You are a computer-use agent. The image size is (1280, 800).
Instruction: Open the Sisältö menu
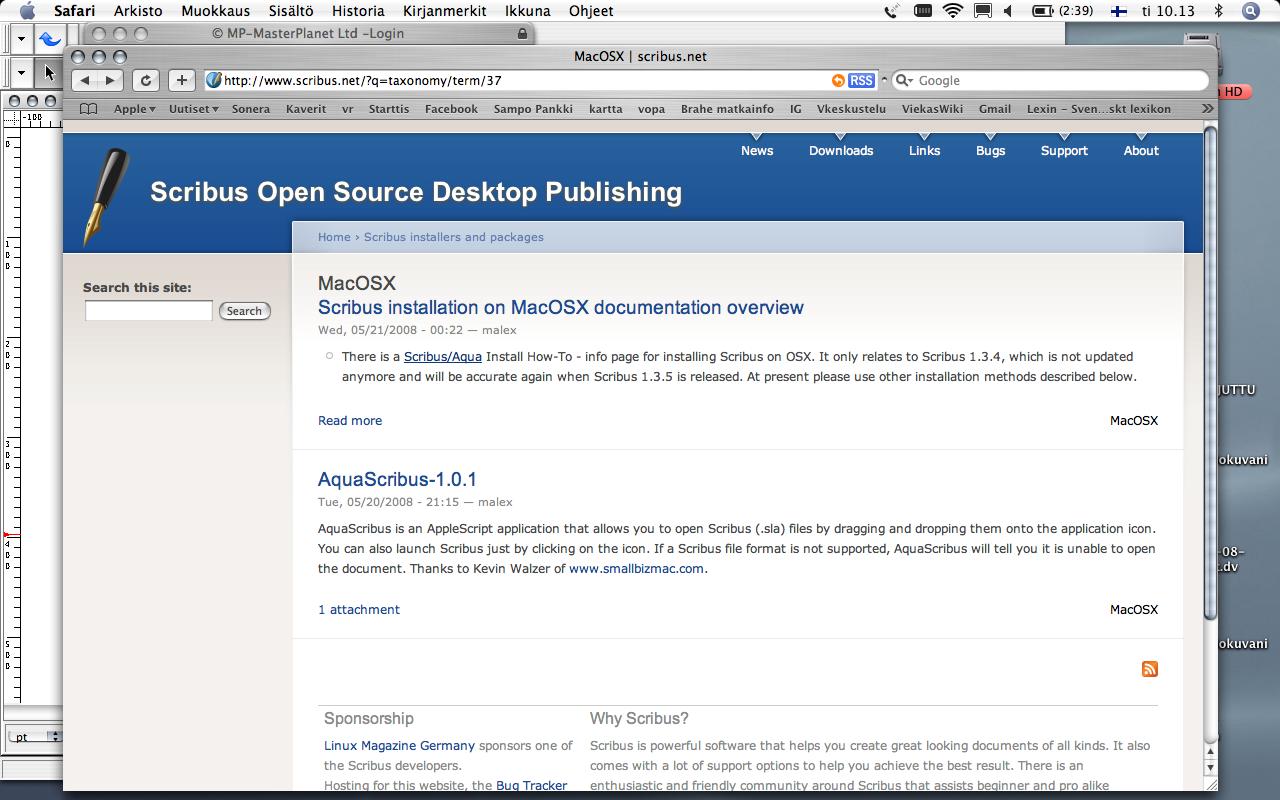[291, 11]
